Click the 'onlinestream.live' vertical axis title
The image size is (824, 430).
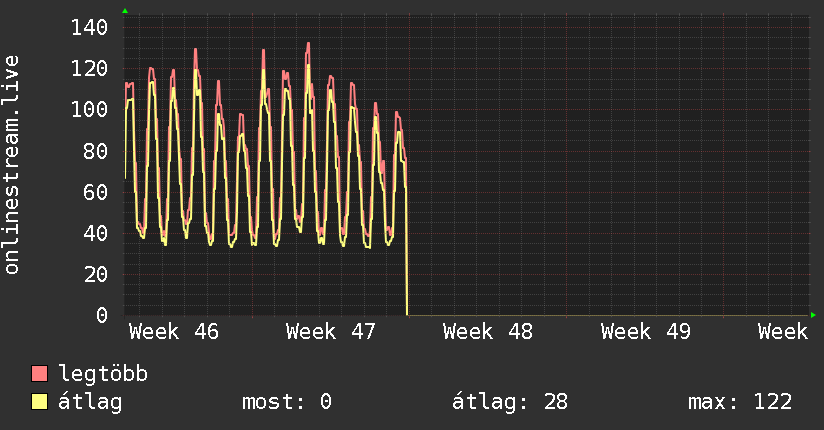(x=12, y=165)
